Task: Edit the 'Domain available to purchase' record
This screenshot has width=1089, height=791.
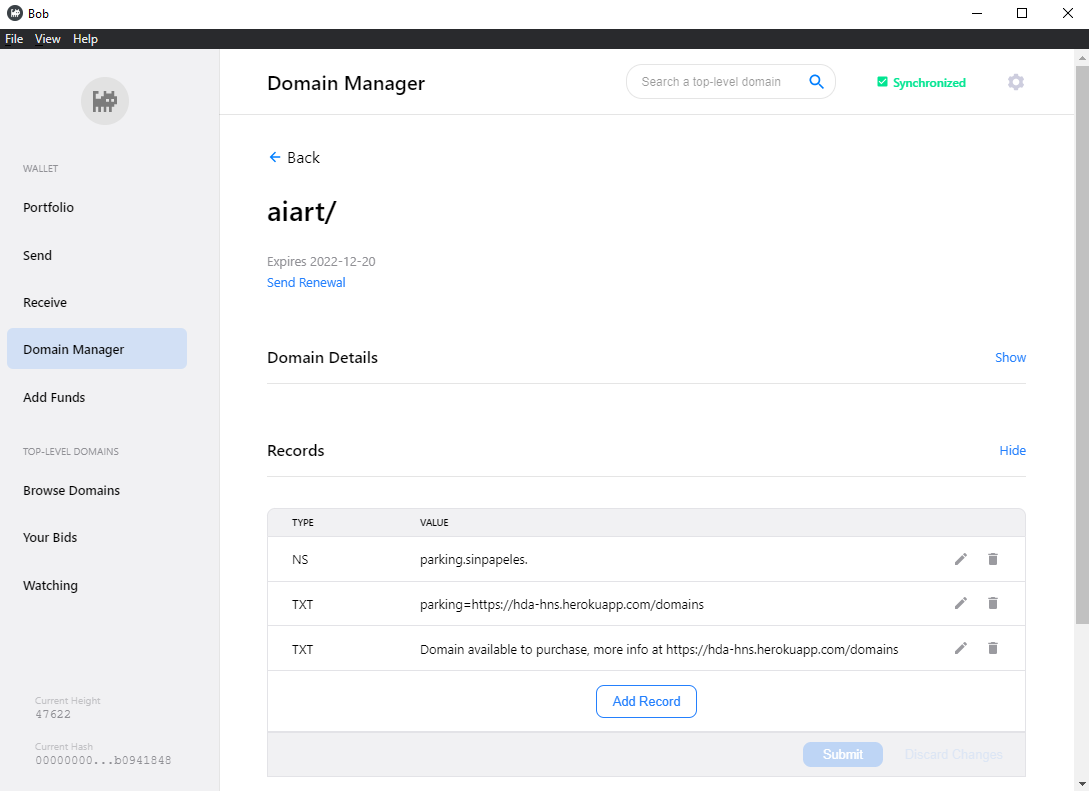Action: (x=961, y=648)
